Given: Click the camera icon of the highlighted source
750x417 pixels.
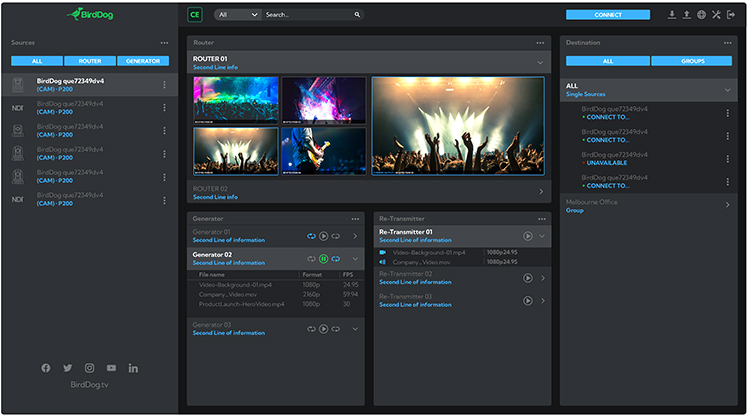Looking at the screenshot, I should point(18,85).
